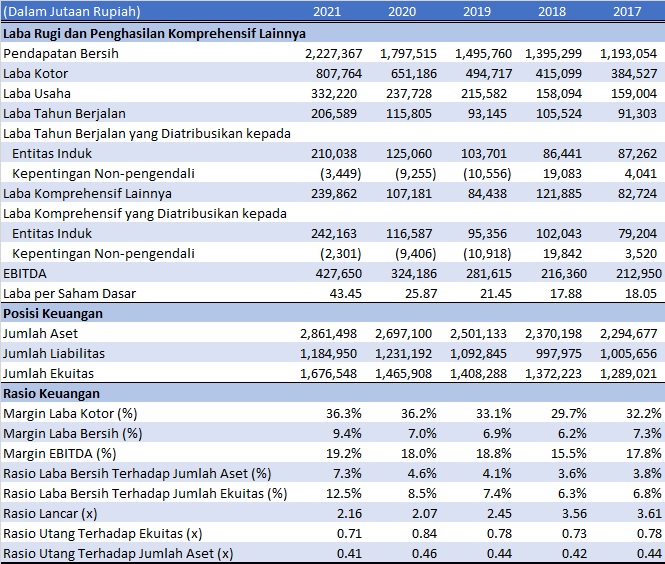
Task: Select the 'Laba Usaha' row label
Action: (x=36, y=93)
